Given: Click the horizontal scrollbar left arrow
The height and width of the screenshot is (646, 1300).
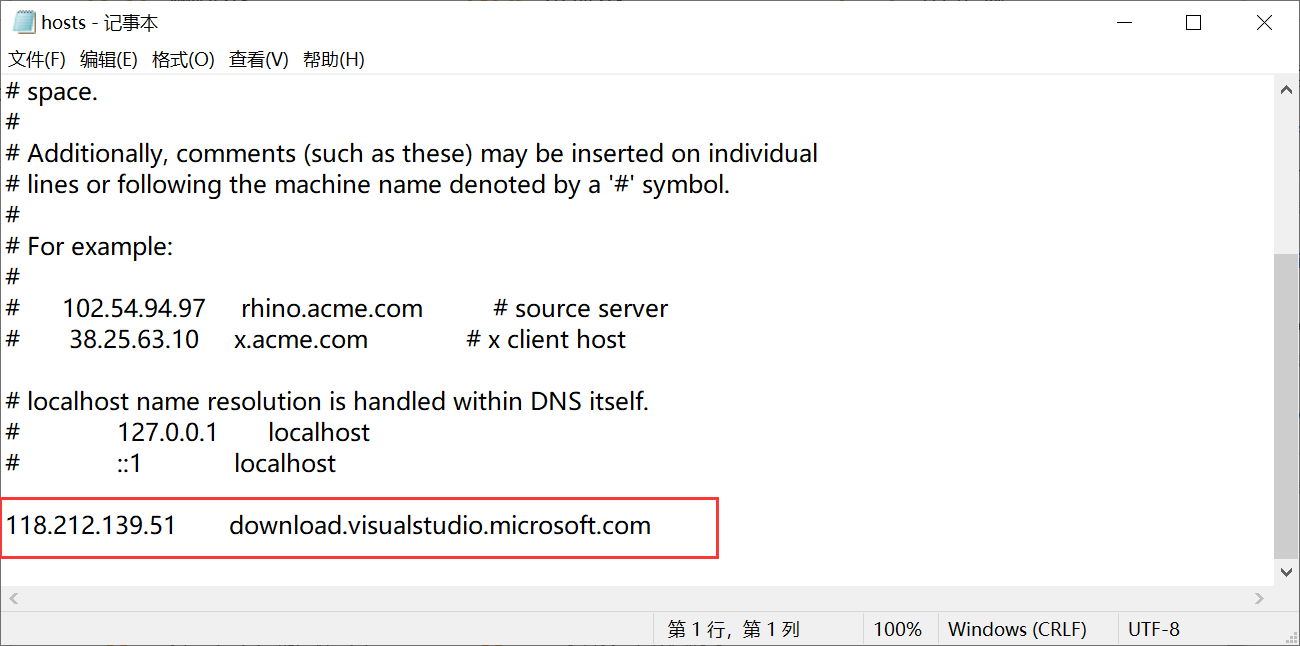Looking at the screenshot, I should [x=12, y=598].
